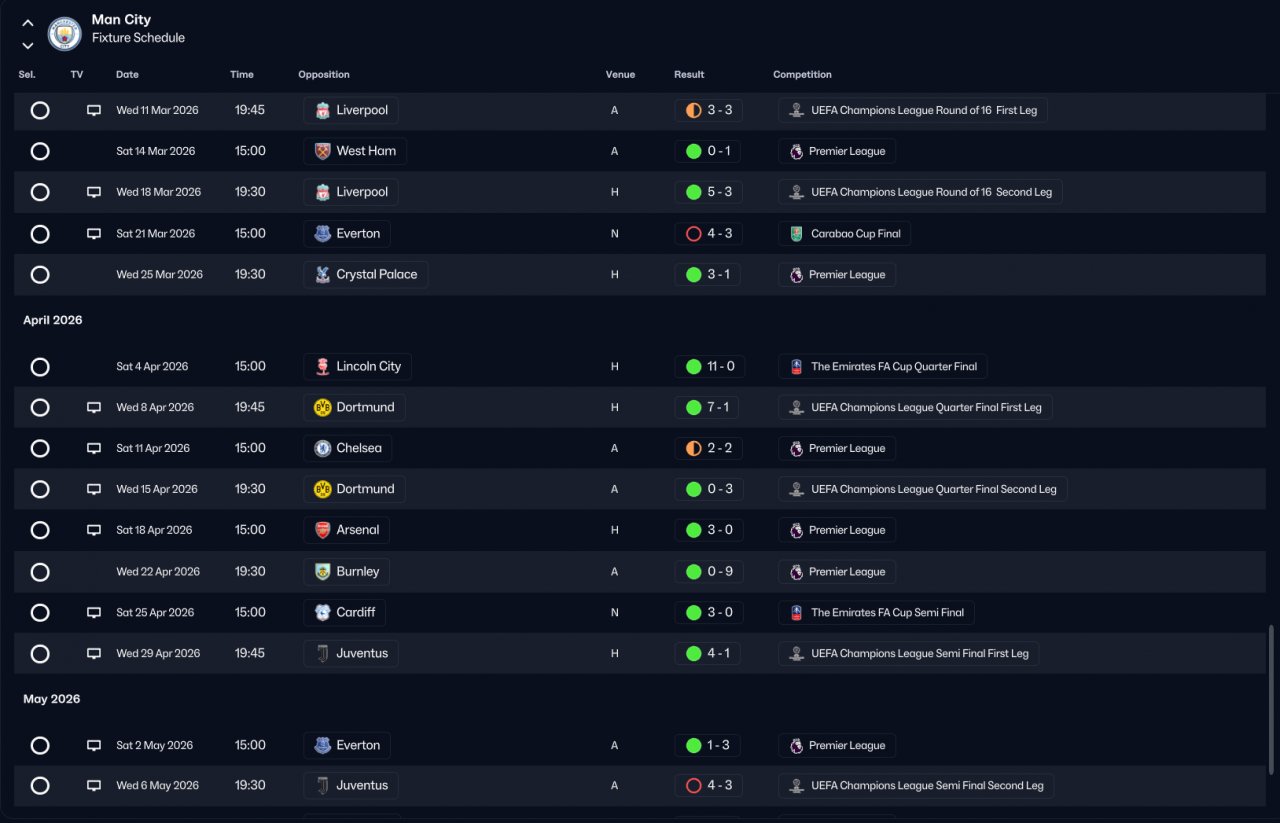Viewport: 1280px width, 823px height.
Task: Click the Emirates FA Cup Quarter Final icon
Action: point(796,367)
